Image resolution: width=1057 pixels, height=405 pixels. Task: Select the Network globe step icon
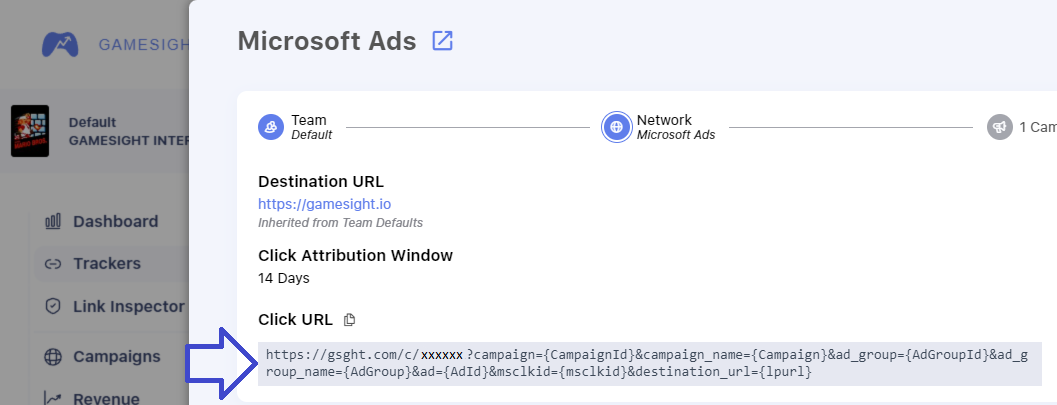pos(615,127)
